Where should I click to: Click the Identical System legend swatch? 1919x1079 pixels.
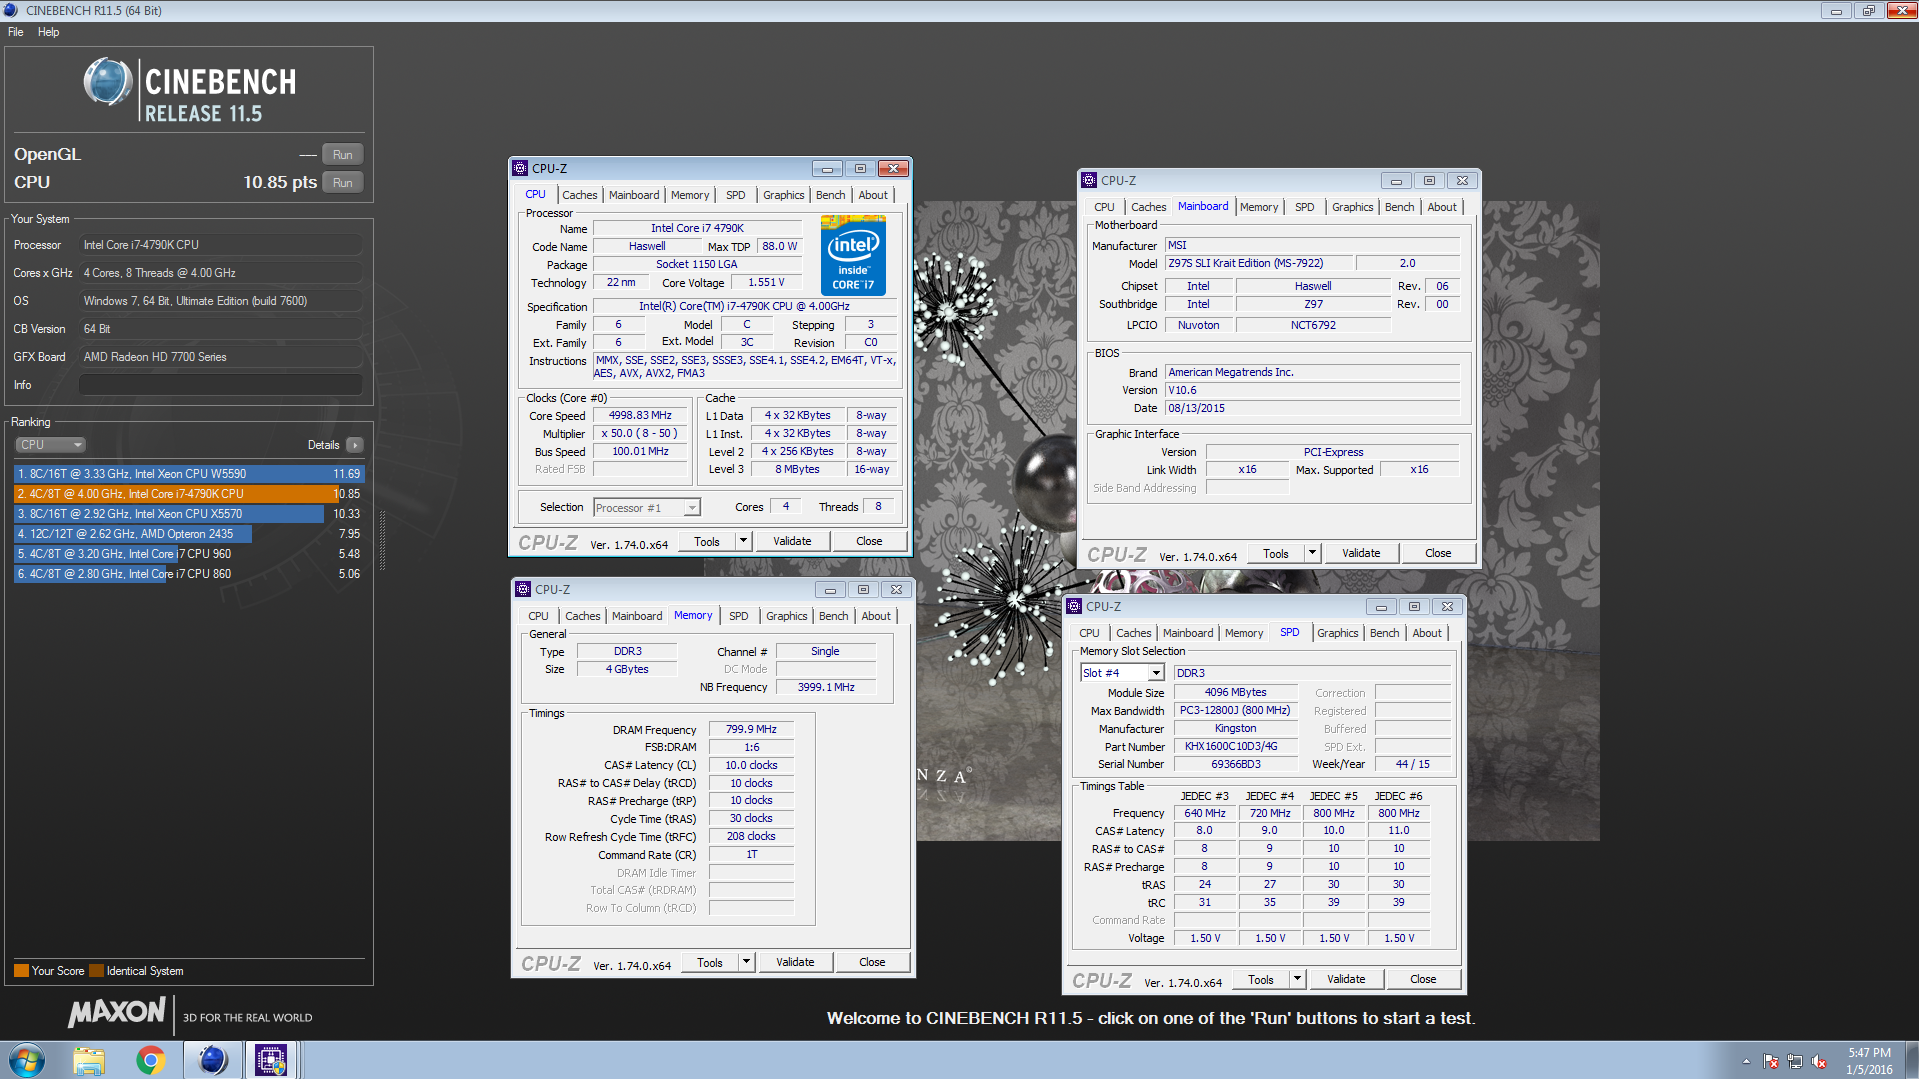click(x=96, y=971)
